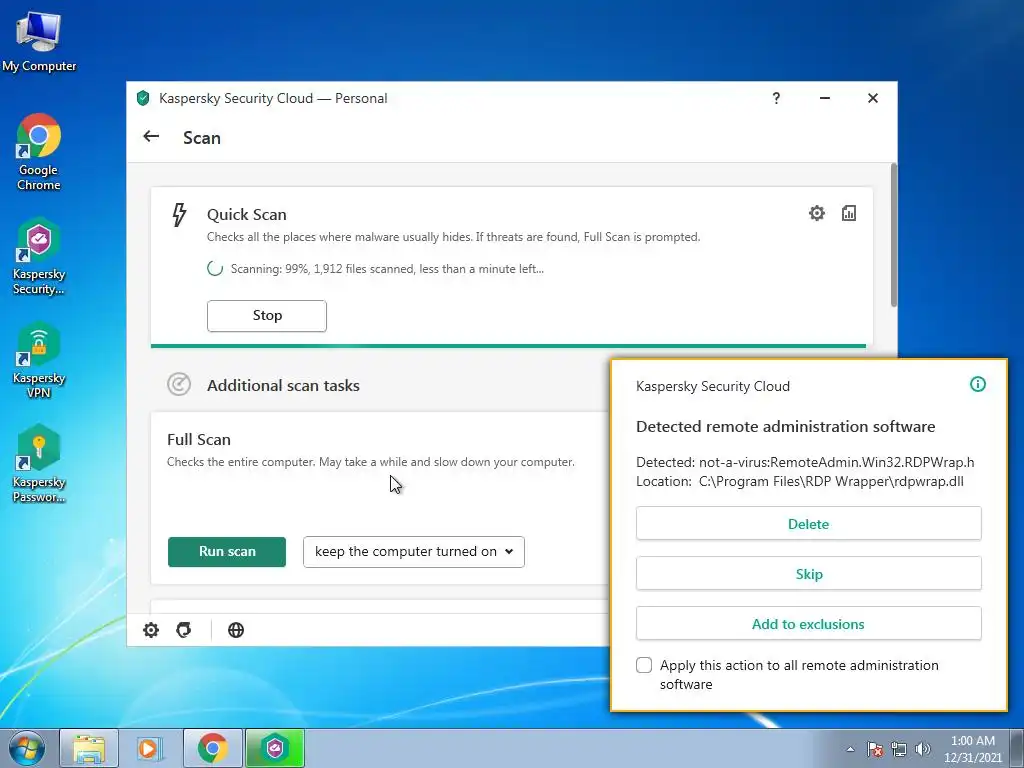1024x768 pixels.
Task: Start the Full Scan with Run scan
Action: pos(227,551)
